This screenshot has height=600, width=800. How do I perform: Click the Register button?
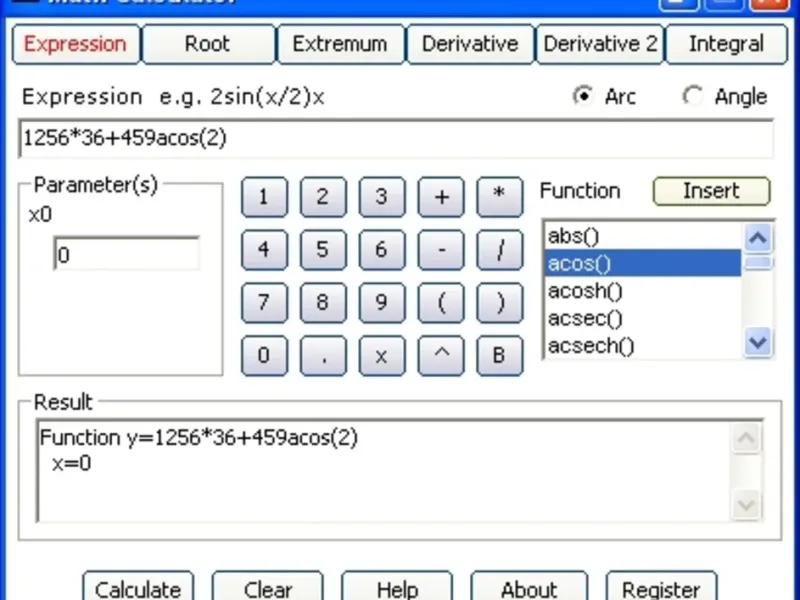(662, 586)
